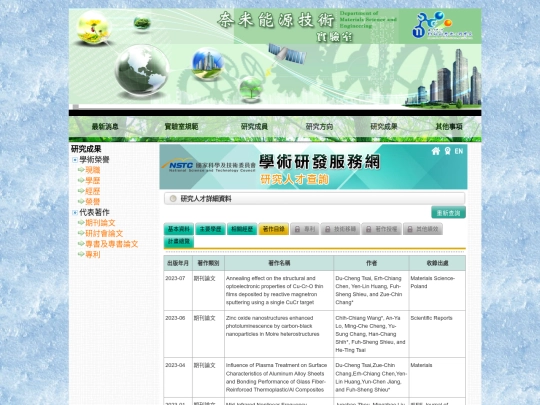This screenshot has height=405, width=540.
Task: Click lock icon on 技術移轉 tab
Action: click(328, 229)
